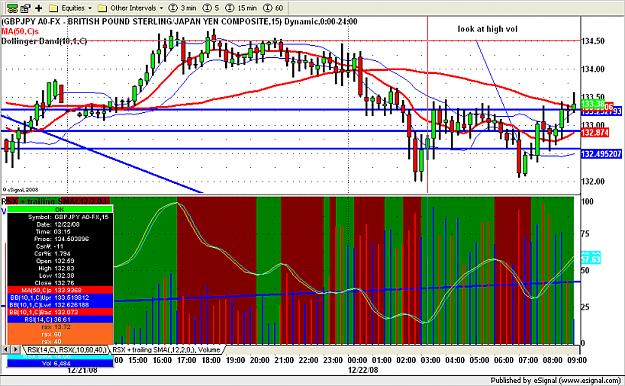
Task: Click the blue RSI(14,C) 36.61 row
Action: [x=60, y=319]
